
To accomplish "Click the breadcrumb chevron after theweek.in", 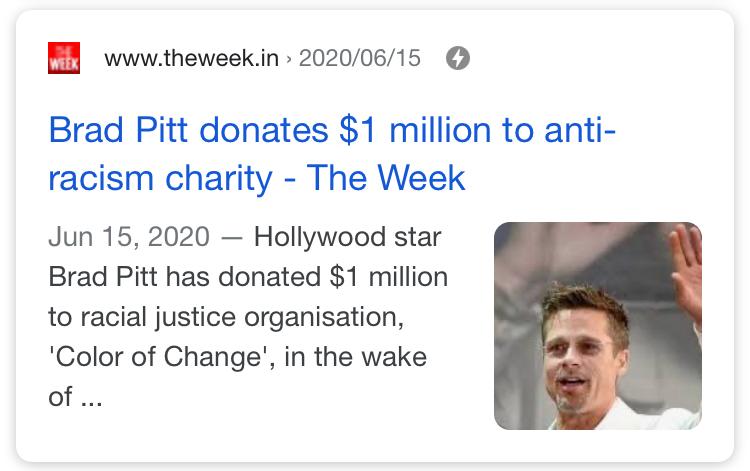I will (x=289, y=59).
